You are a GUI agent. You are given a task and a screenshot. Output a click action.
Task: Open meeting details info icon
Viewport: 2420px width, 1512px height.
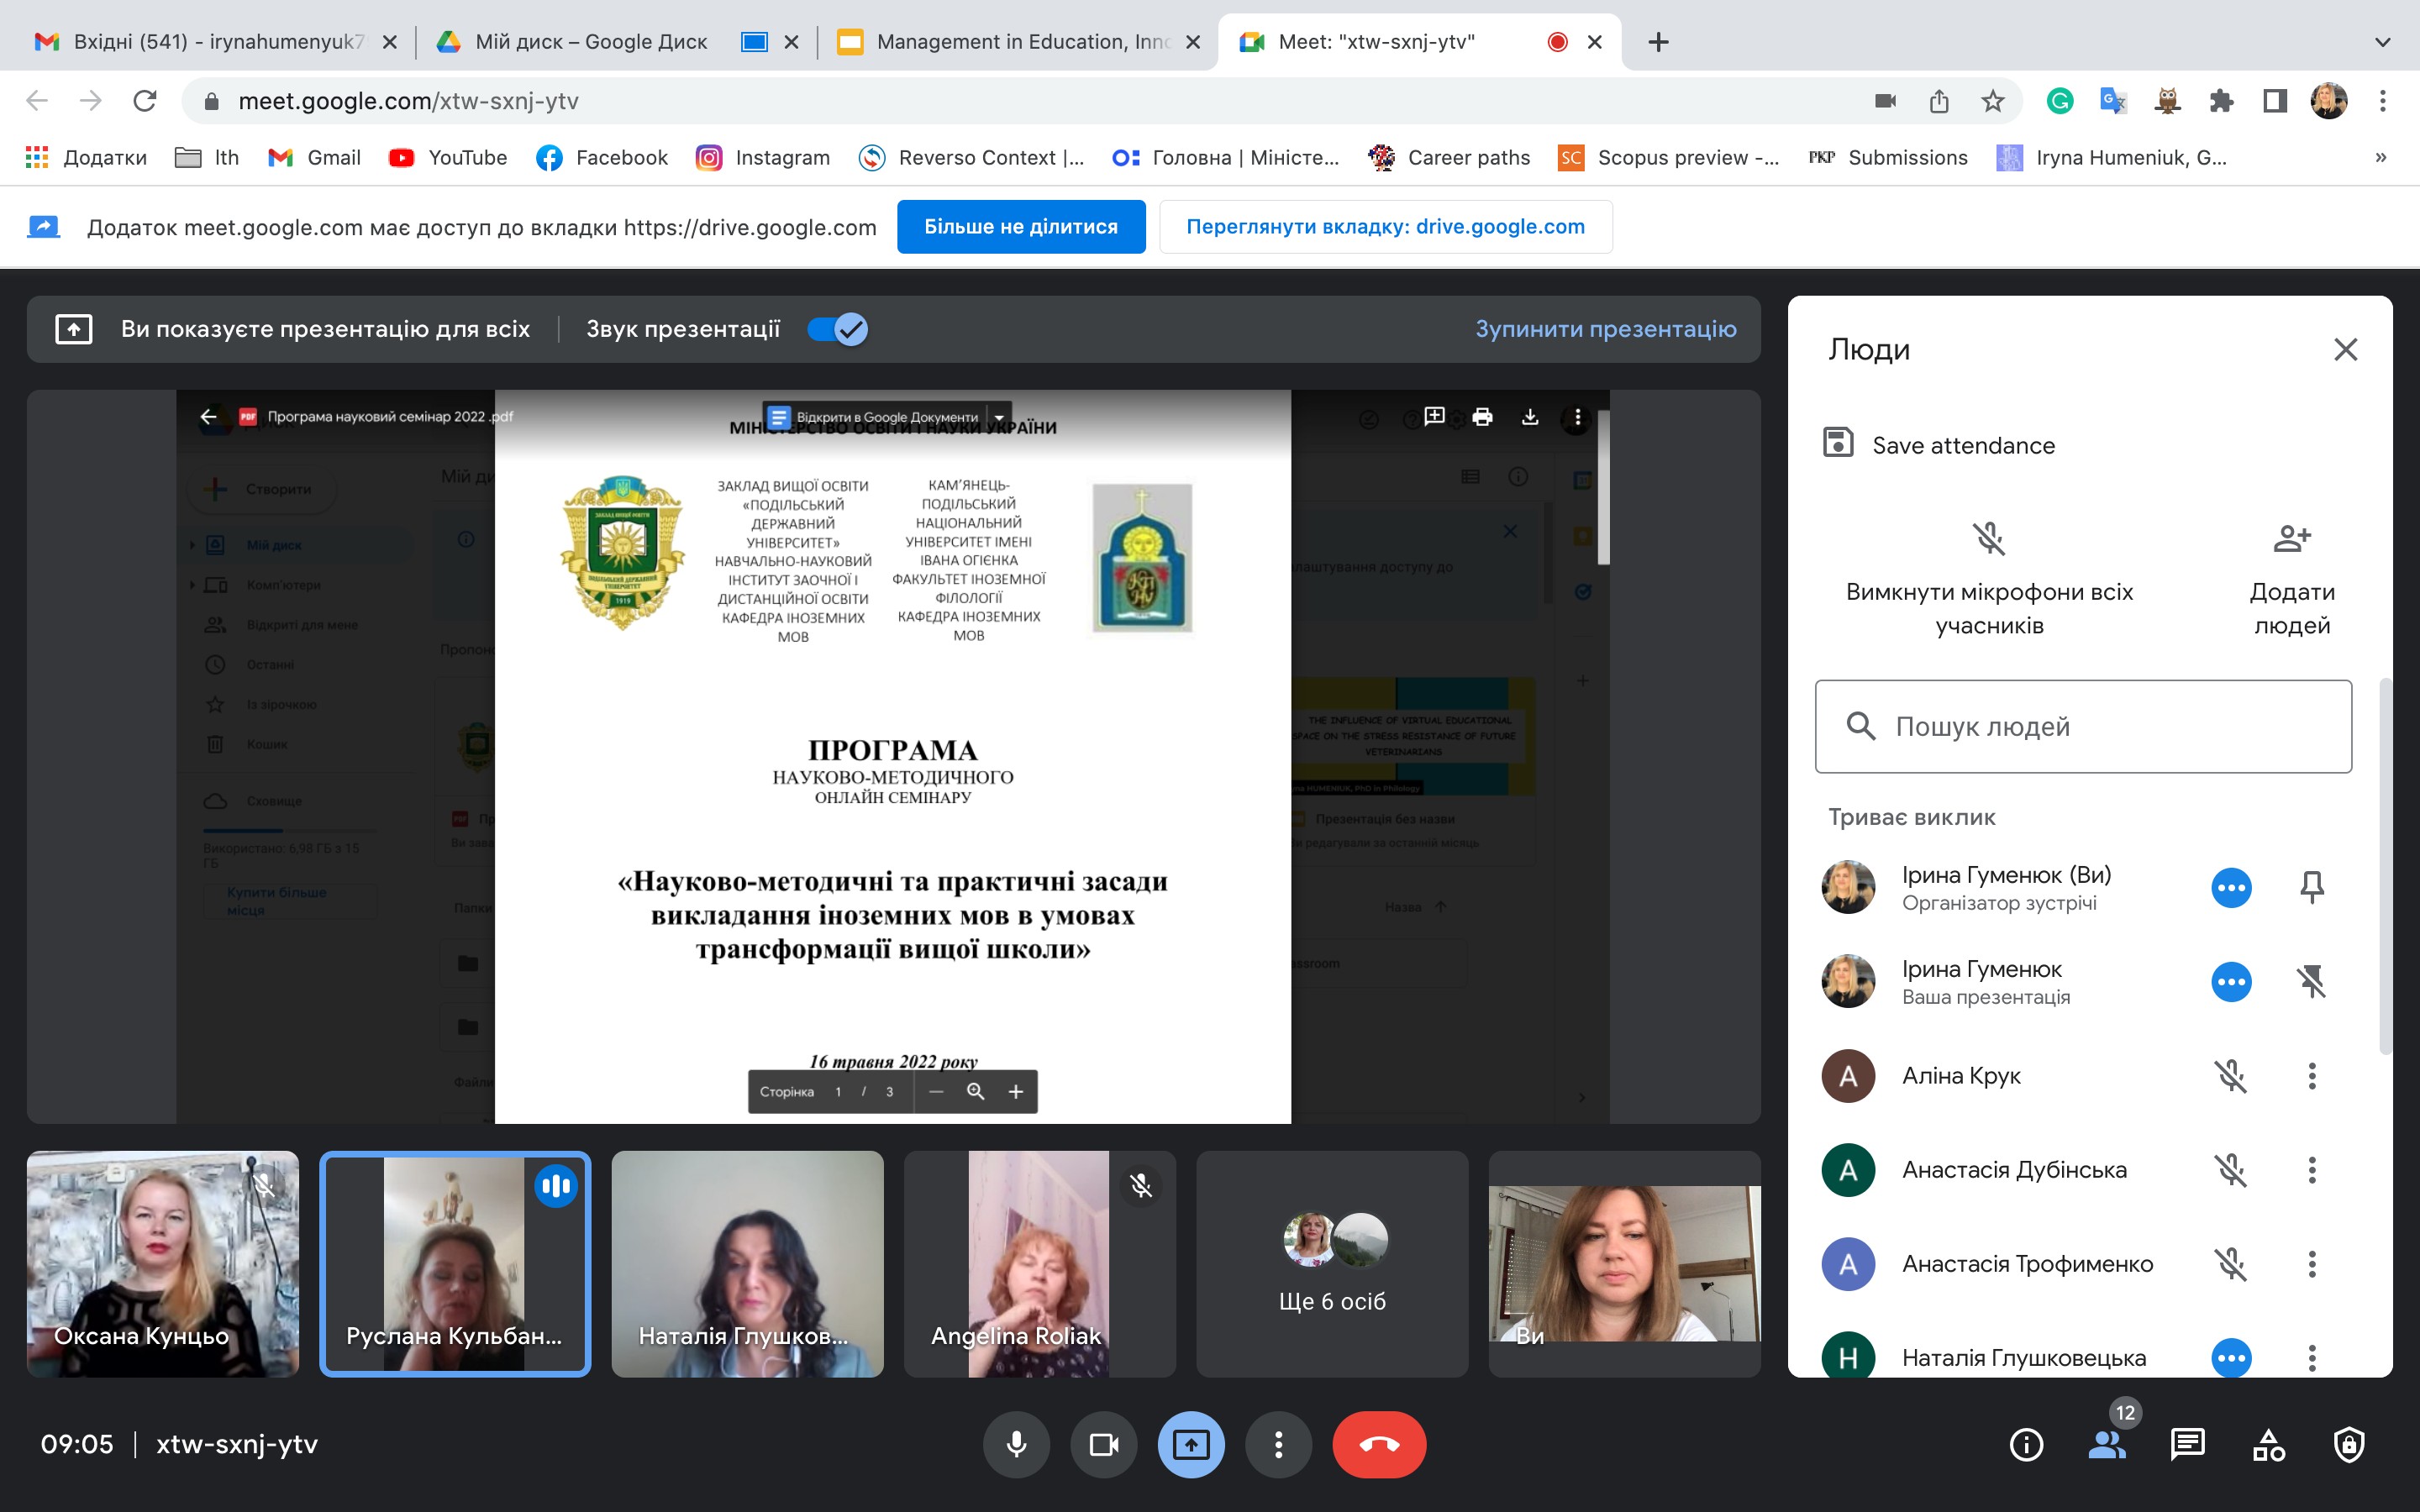pyautogui.click(x=2026, y=1444)
